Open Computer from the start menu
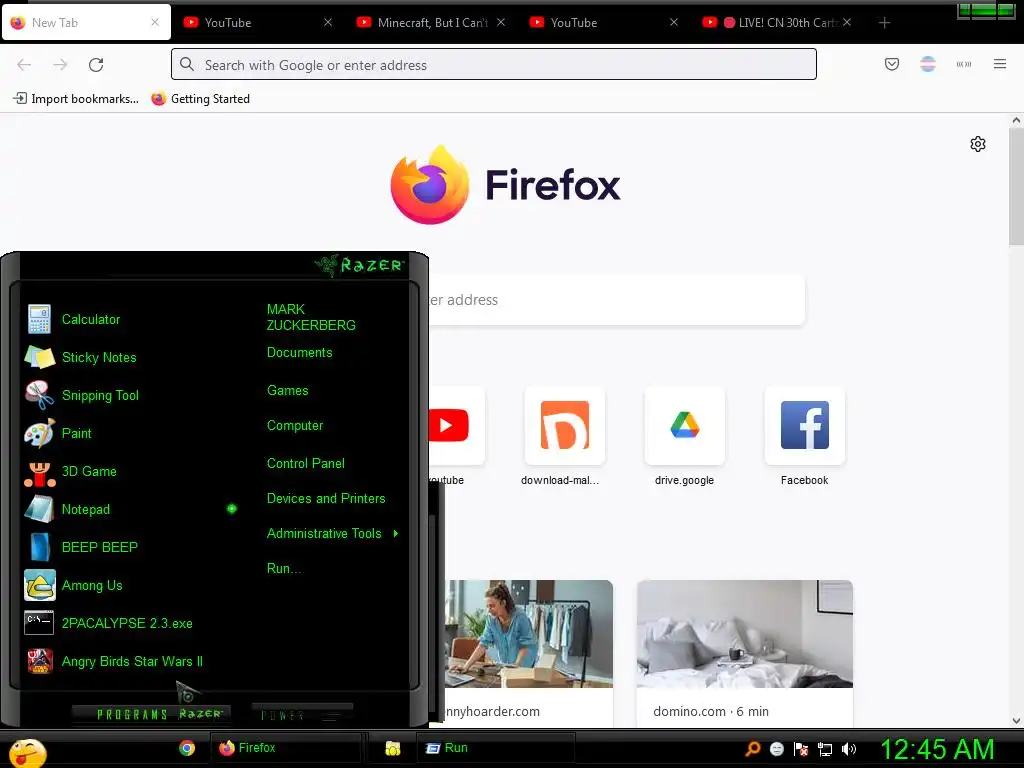Screen dimensions: 1024x768 (x=295, y=426)
